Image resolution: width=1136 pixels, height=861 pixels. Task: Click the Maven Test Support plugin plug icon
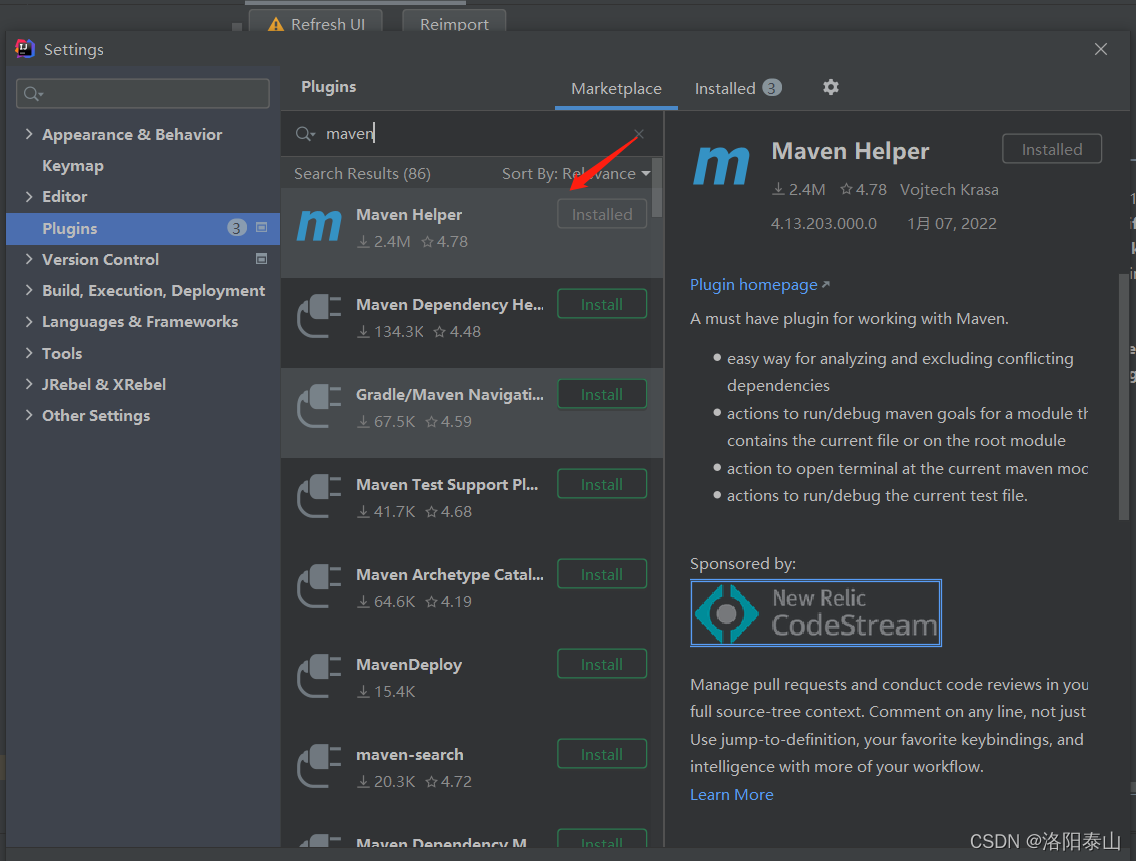click(x=320, y=496)
